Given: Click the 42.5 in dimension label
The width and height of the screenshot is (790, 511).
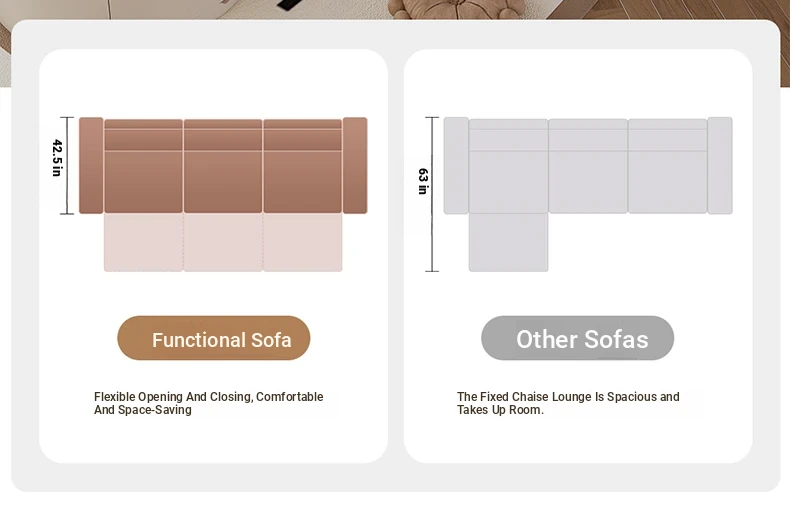Looking at the screenshot, I should pyautogui.click(x=57, y=158).
